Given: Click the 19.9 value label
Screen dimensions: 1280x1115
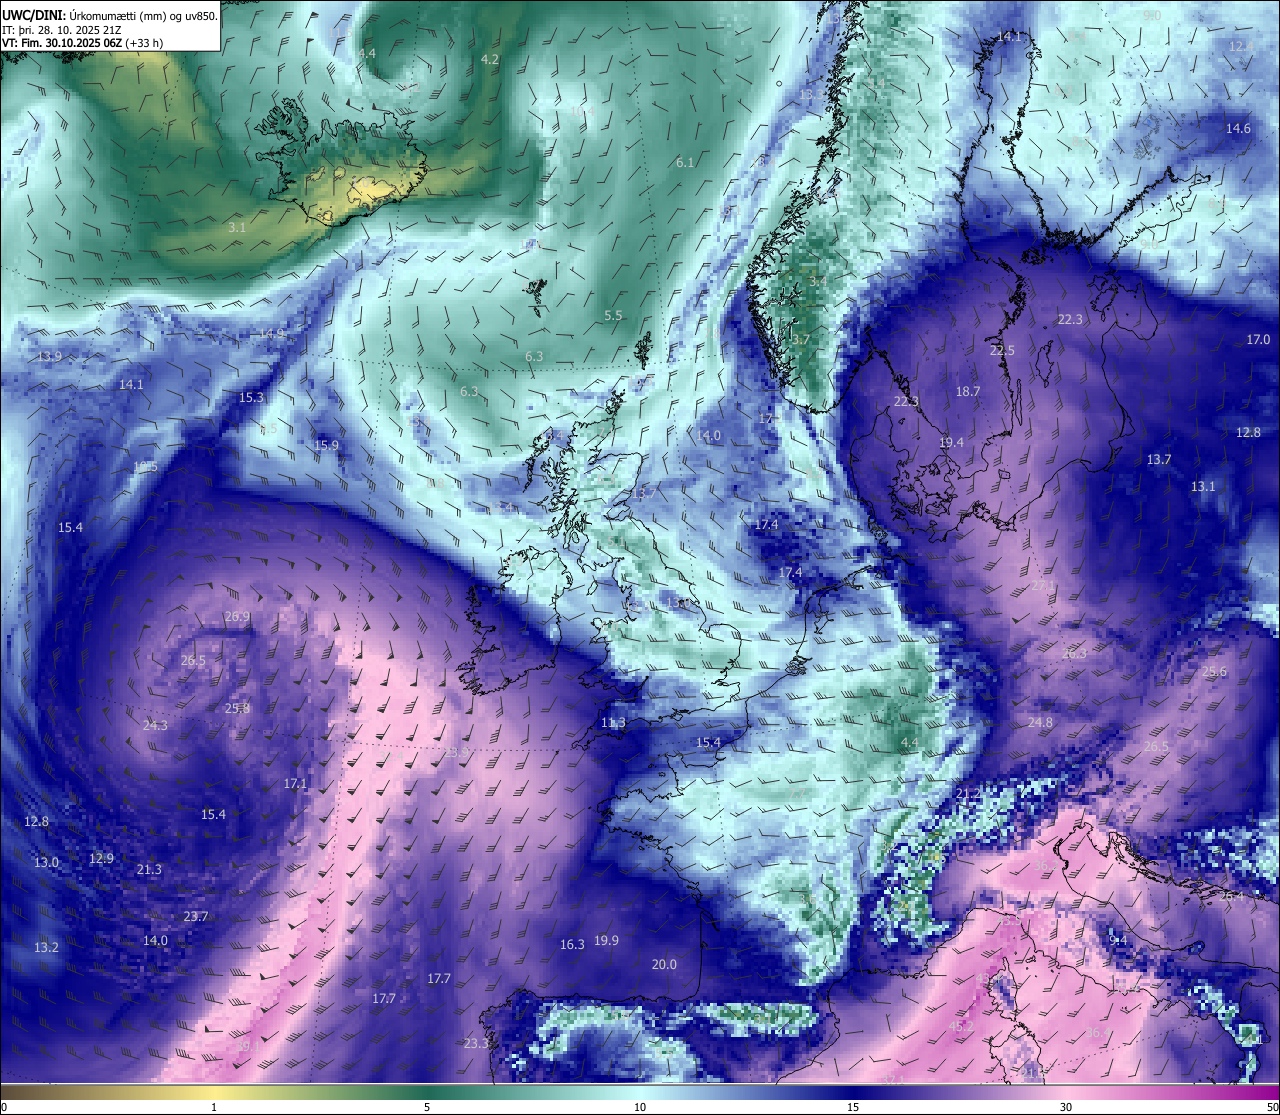Looking at the screenshot, I should pyautogui.click(x=606, y=940).
